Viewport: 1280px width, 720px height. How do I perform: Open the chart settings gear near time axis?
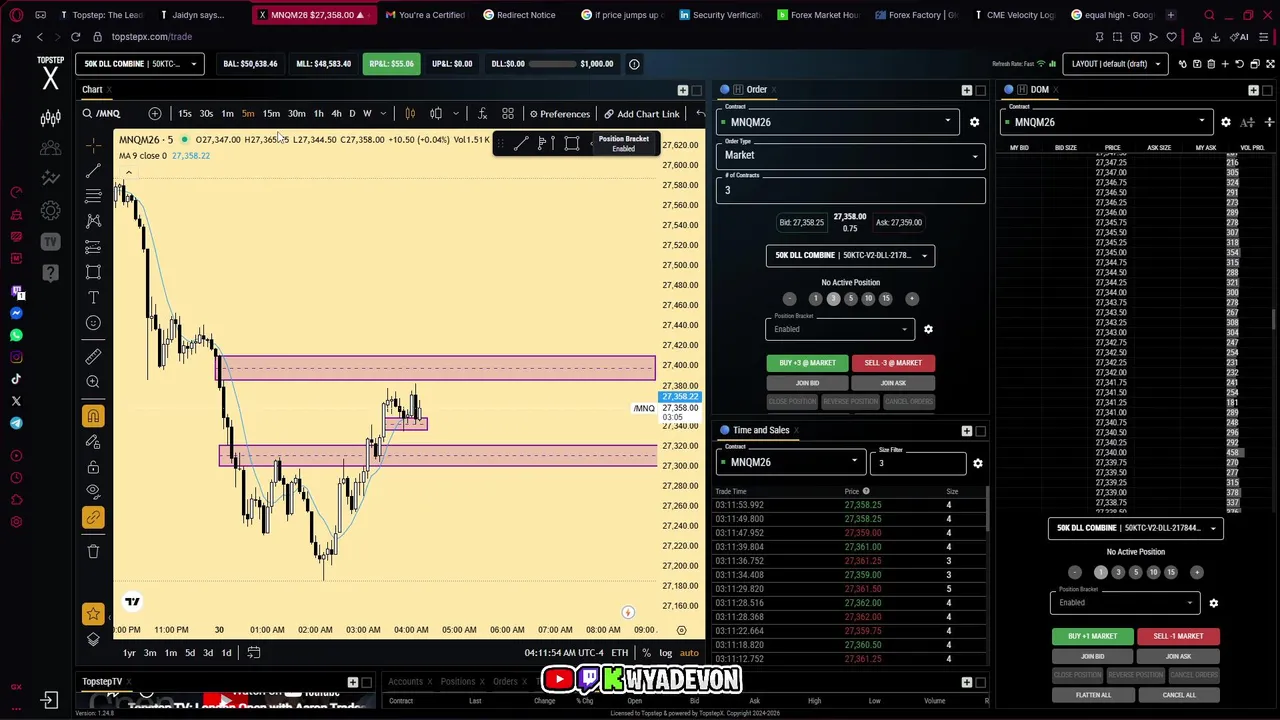tap(681, 630)
